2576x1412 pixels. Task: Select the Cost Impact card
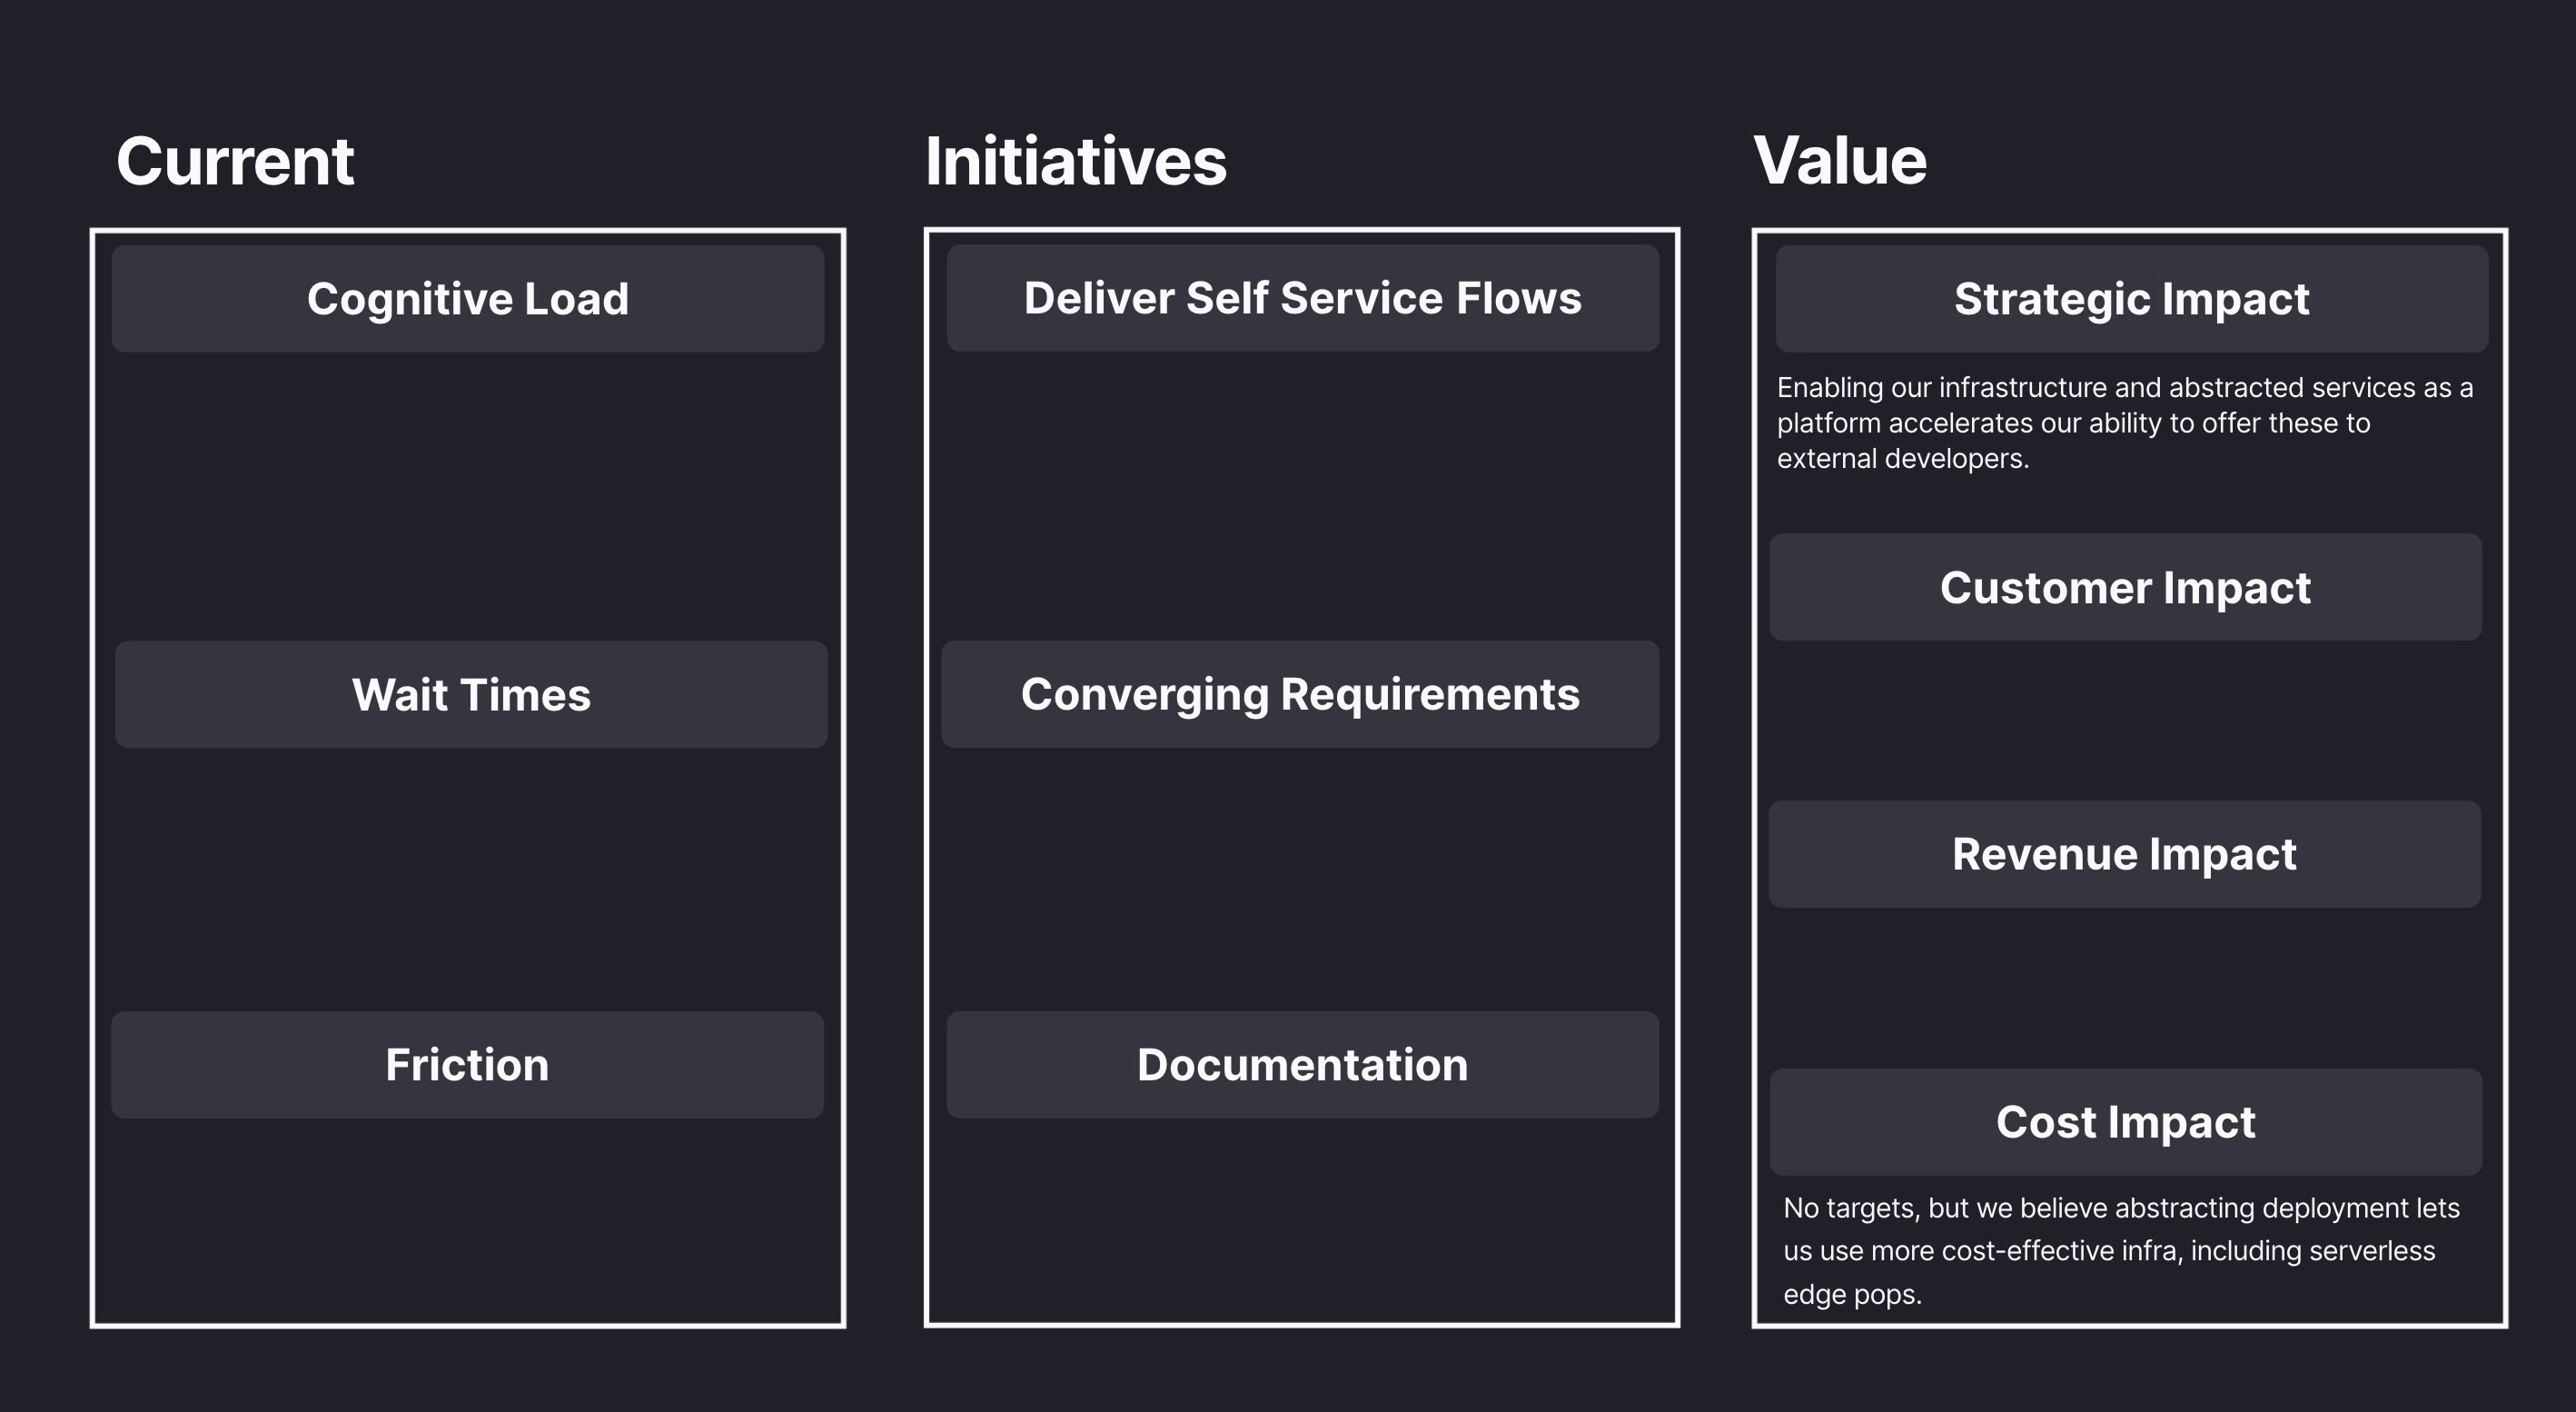pyautogui.click(x=2125, y=1122)
